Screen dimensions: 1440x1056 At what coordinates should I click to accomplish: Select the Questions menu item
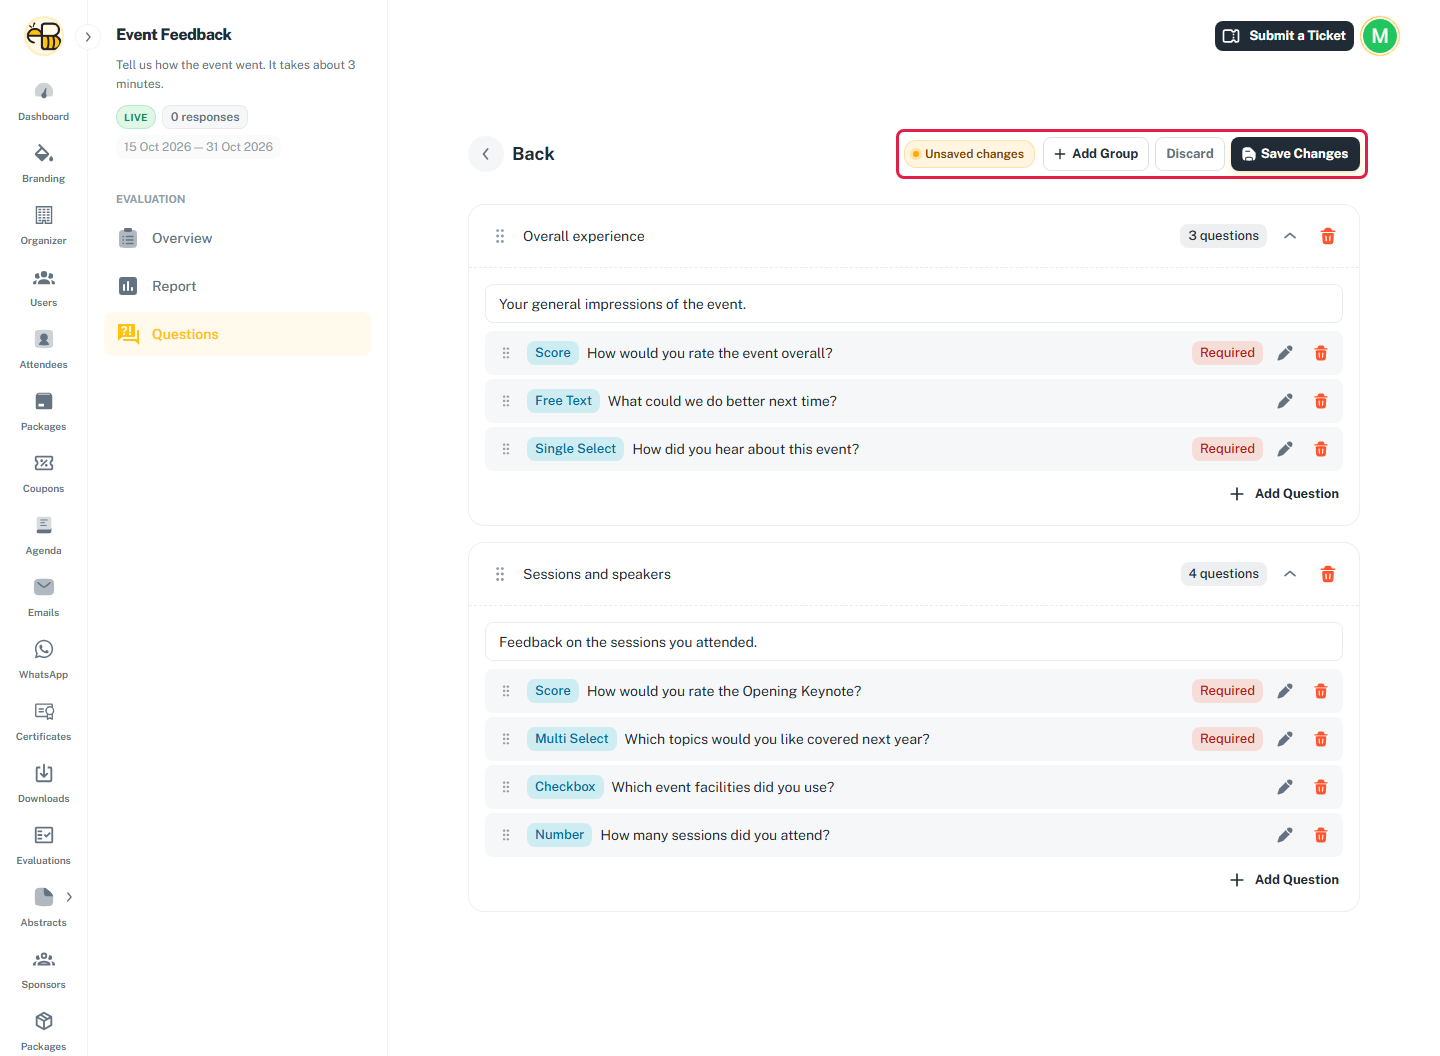237,334
